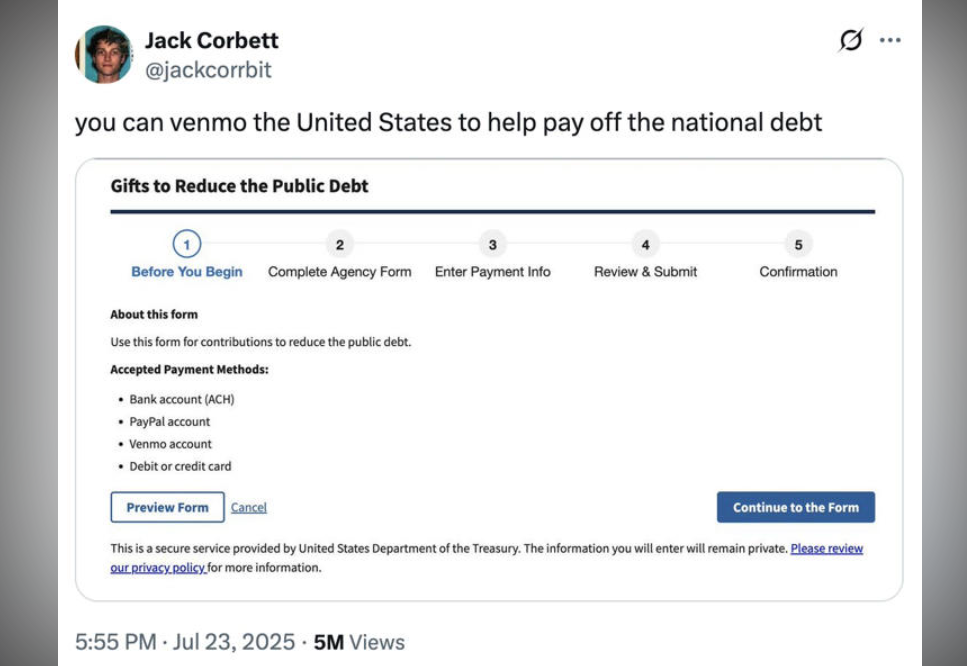Click the Complete Agency Form step label
Screen dimensions: 967x666
pos(339,272)
